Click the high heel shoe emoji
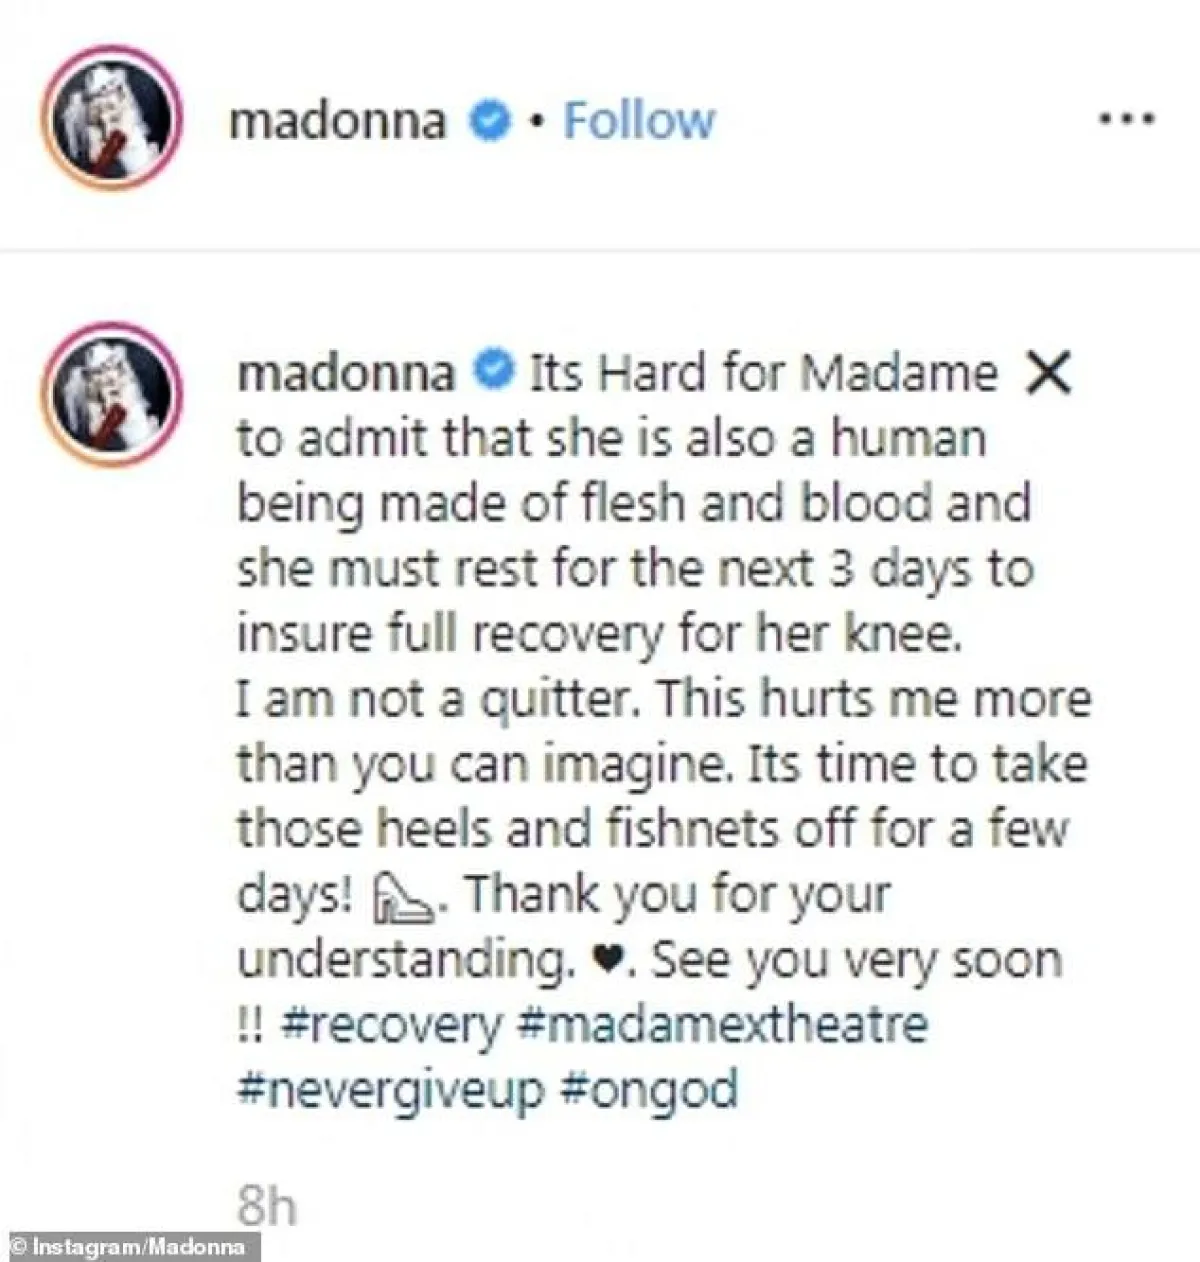The image size is (1200, 1262). click(403, 897)
